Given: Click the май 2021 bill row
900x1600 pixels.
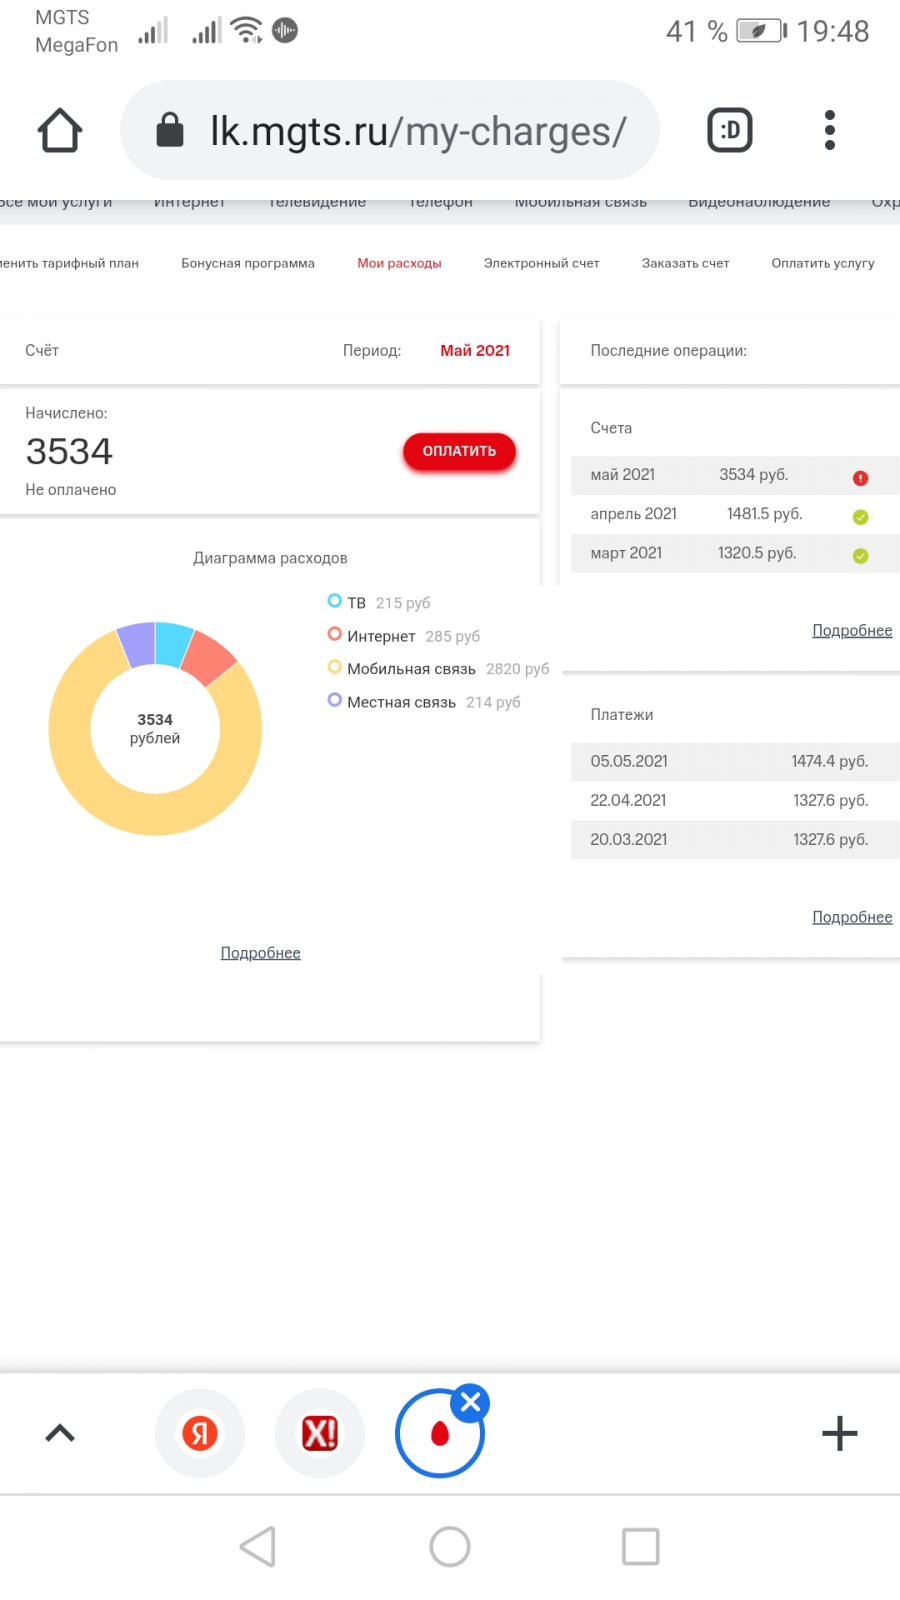Looking at the screenshot, I should click(x=735, y=475).
